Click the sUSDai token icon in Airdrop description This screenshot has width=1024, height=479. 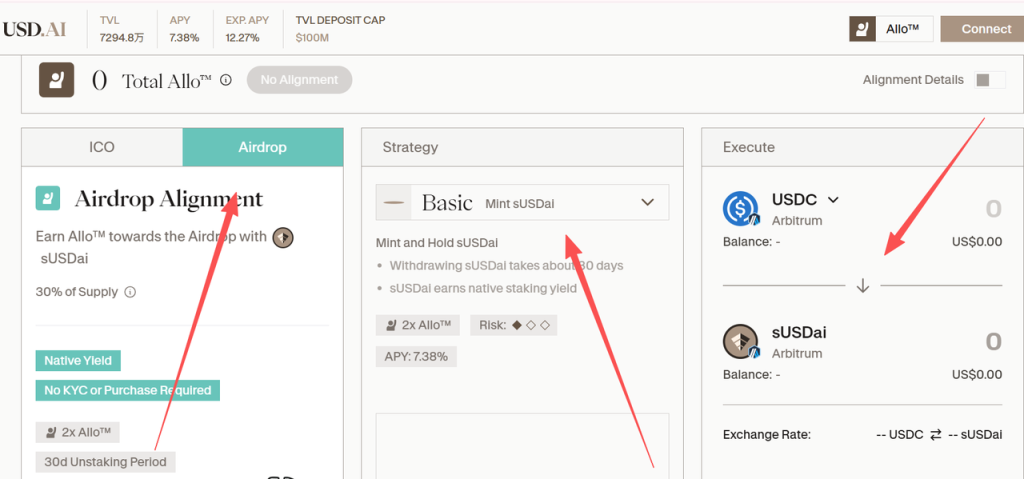pyautogui.click(x=283, y=237)
